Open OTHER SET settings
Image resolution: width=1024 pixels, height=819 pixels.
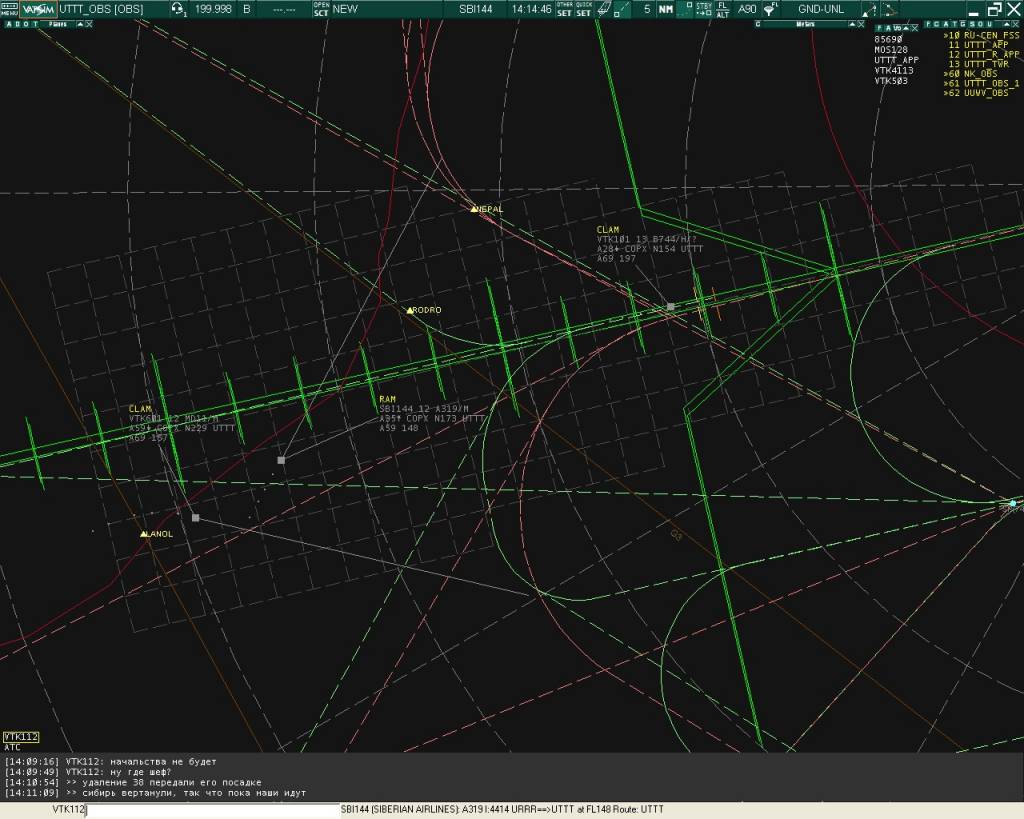click(564, 9)
